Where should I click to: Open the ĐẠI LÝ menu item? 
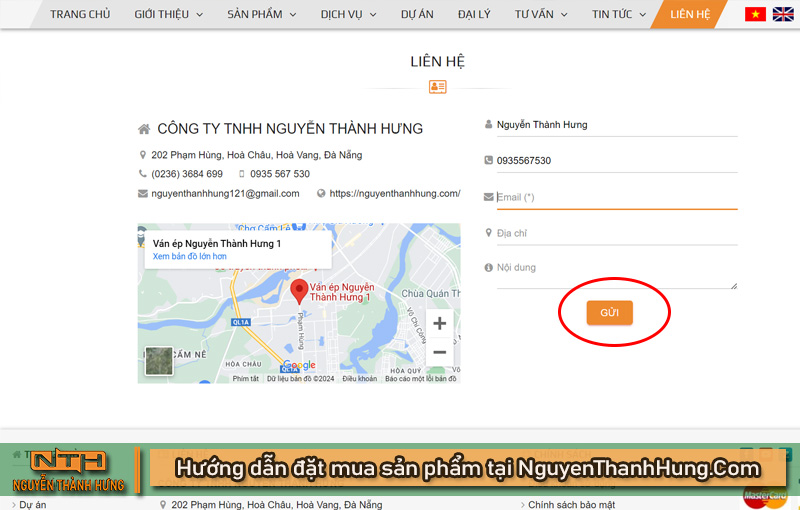pyautogui.click(x=474, y=14)
